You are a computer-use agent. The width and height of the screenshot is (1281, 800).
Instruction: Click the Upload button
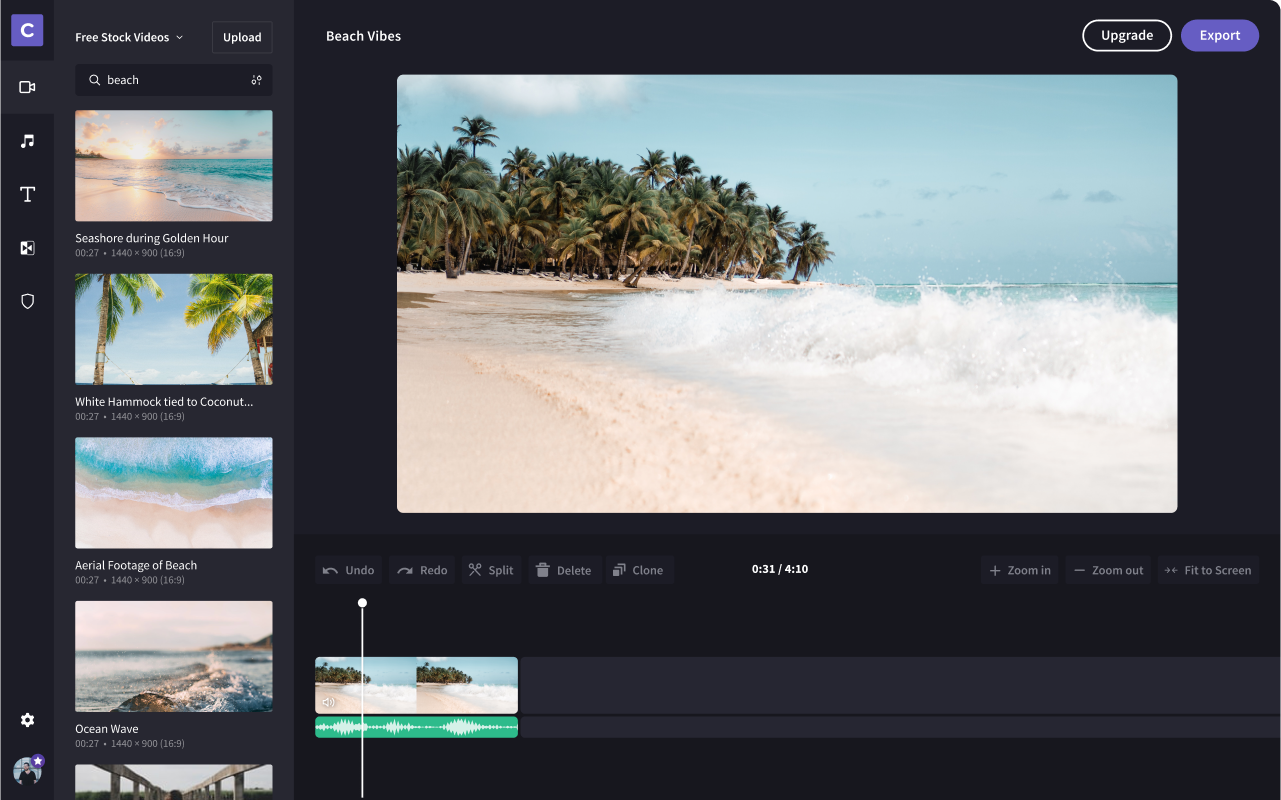[242, 37]
